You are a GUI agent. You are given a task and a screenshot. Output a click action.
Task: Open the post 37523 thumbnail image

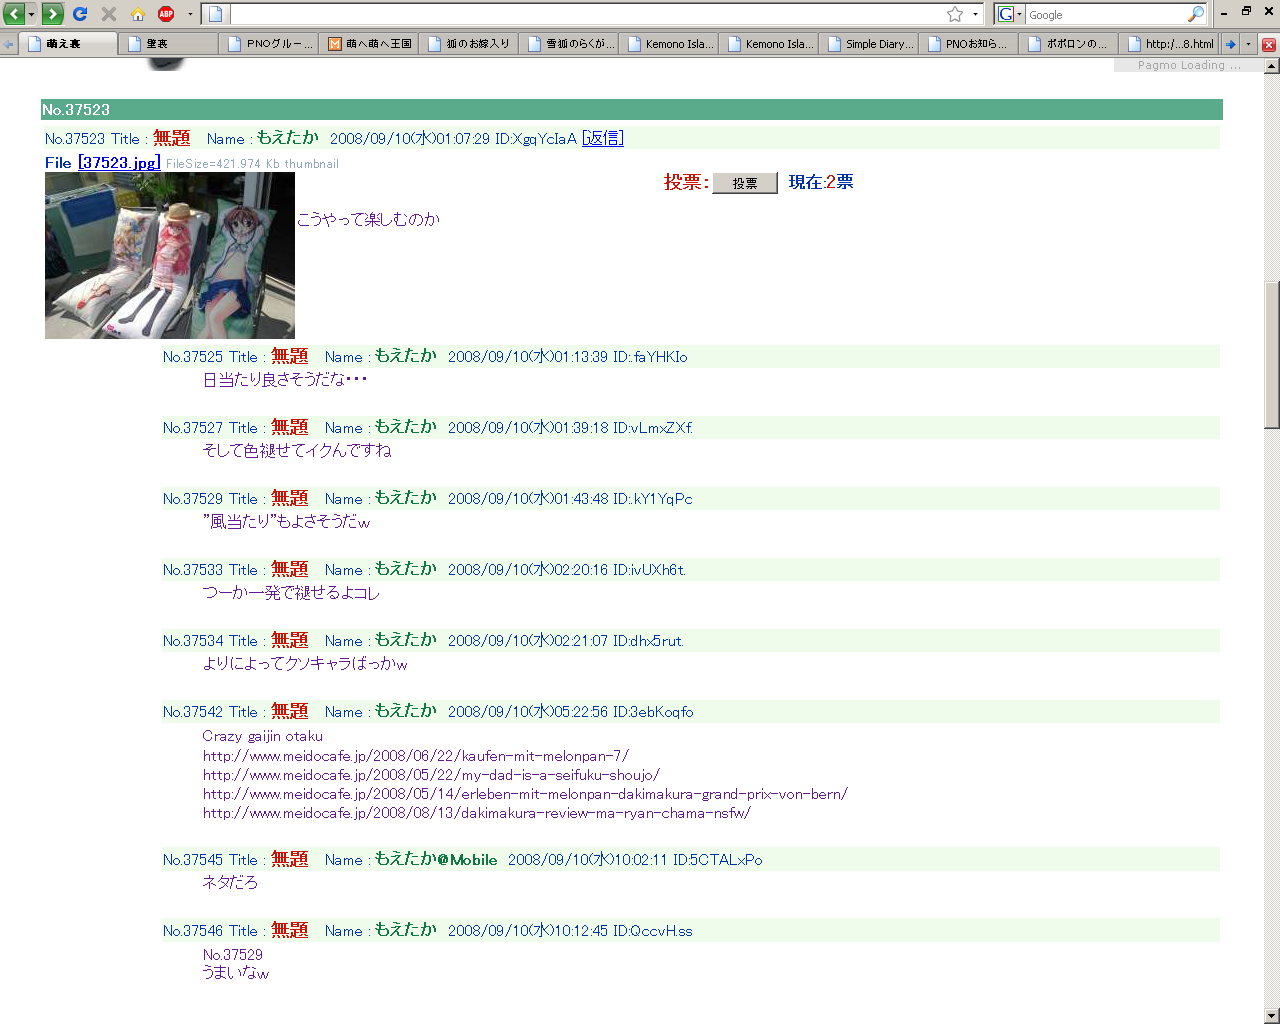click(170, 255)
